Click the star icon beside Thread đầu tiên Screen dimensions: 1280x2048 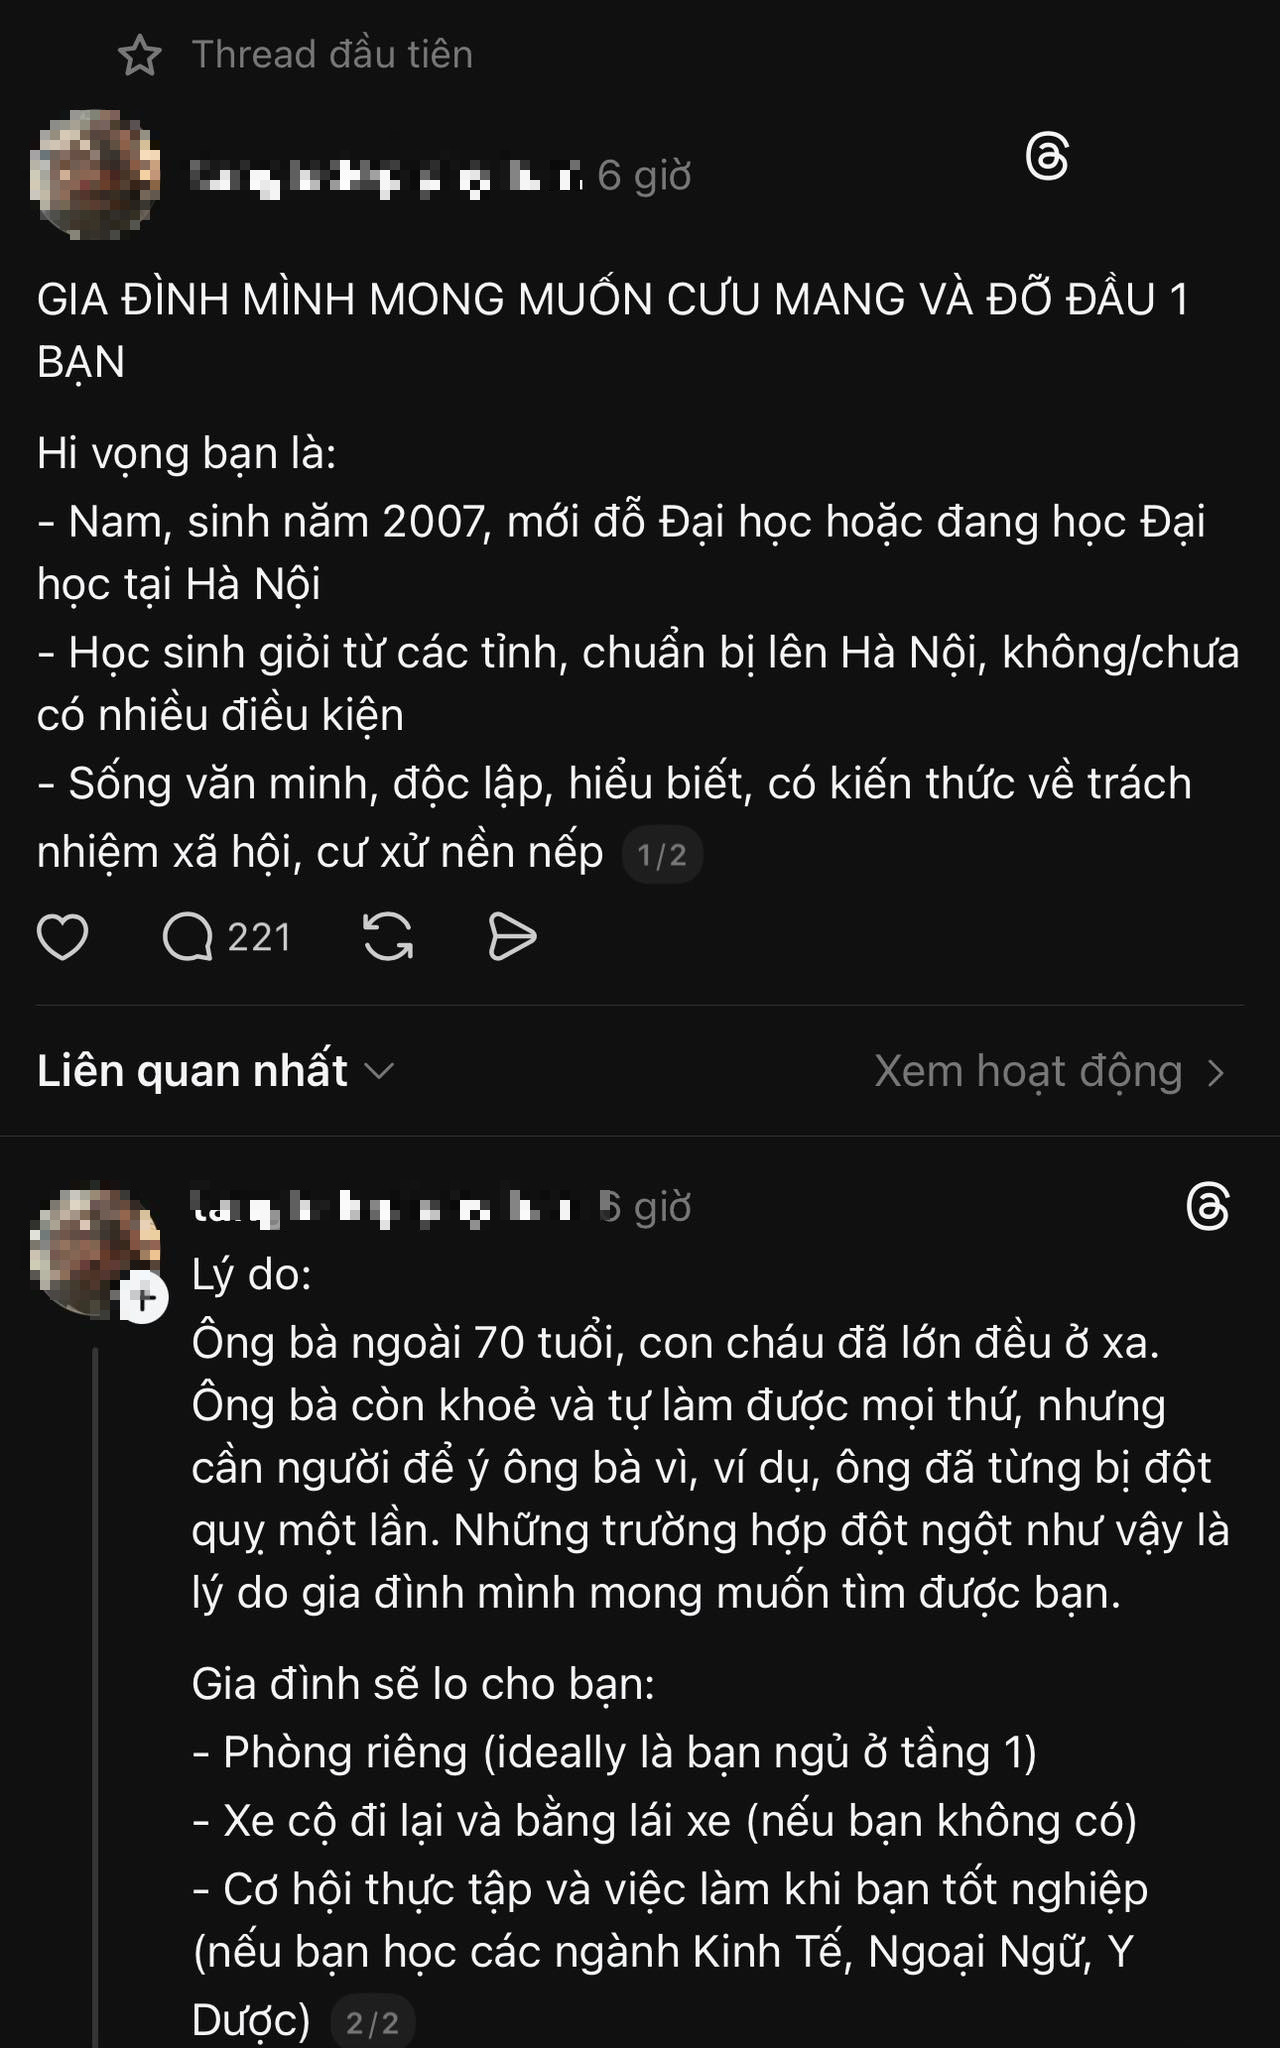click(140, 55)
